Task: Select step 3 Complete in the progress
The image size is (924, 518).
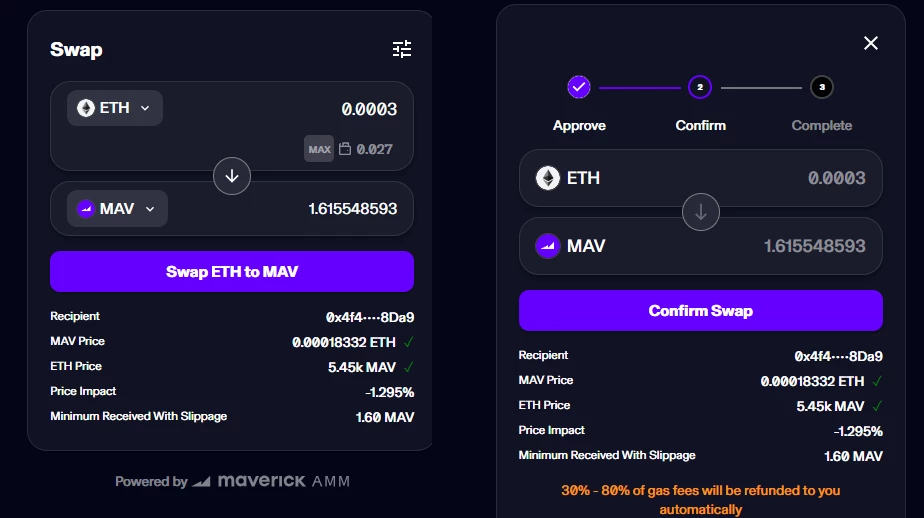Action: pos(821,87)
